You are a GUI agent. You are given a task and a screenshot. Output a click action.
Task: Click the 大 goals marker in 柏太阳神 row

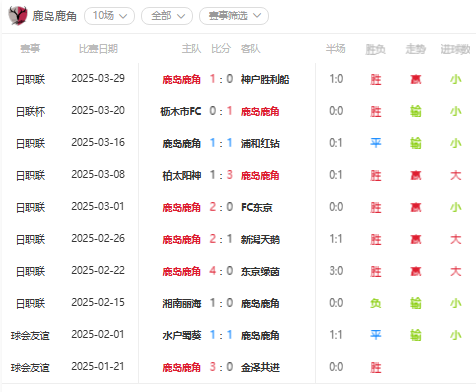click(456, 175)
